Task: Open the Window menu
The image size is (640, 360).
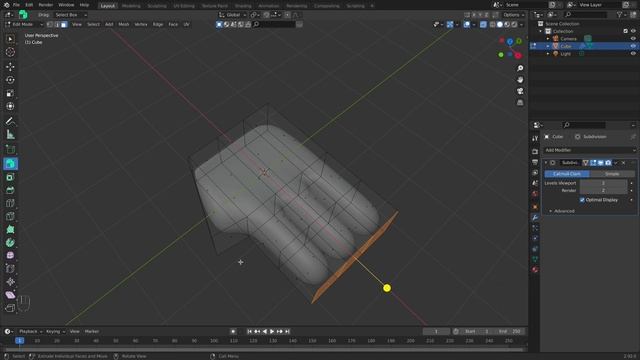Action: pos(66,5)
